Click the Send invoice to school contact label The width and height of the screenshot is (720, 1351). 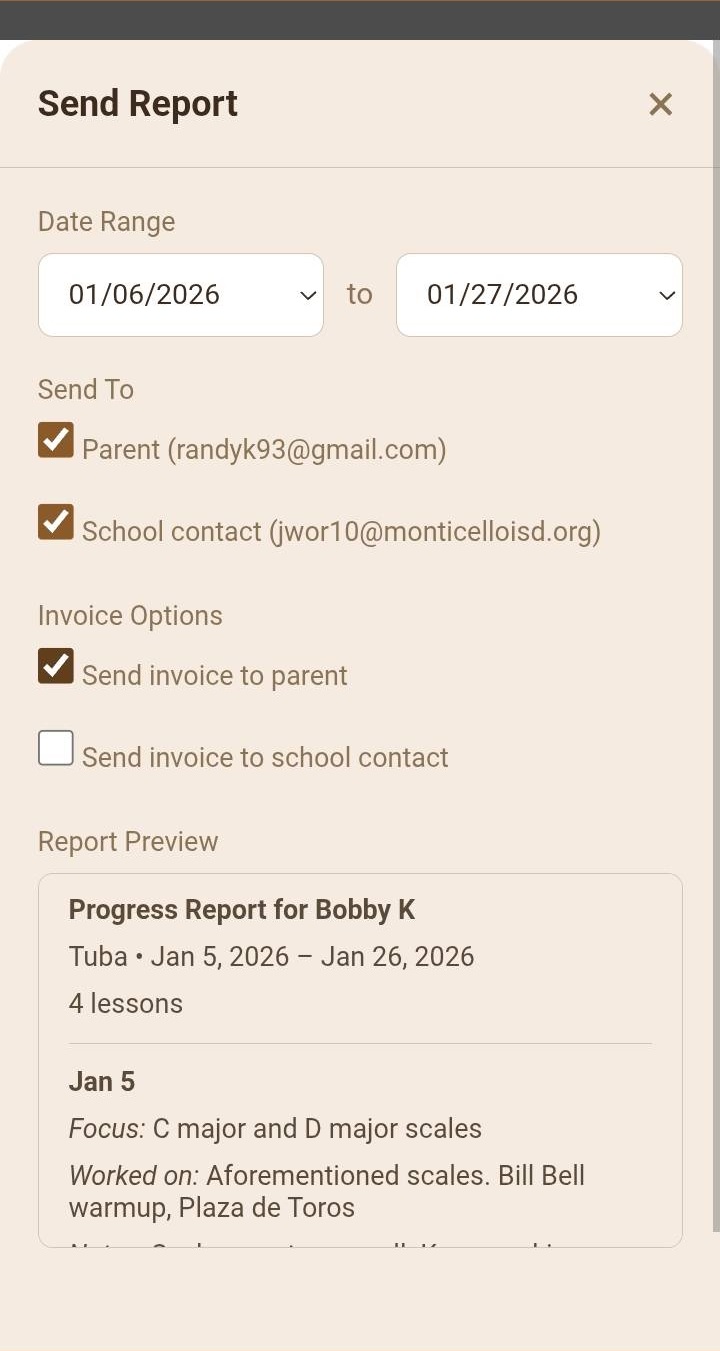tap(265, 758)
